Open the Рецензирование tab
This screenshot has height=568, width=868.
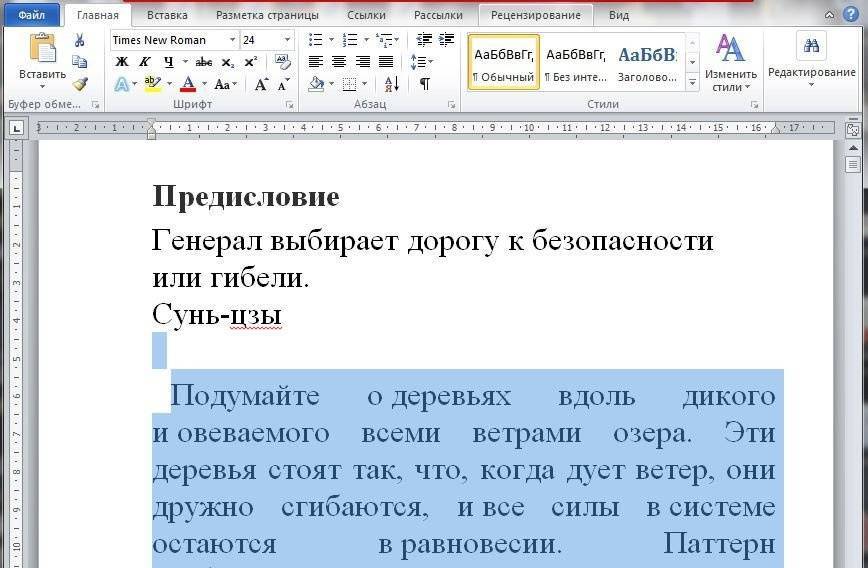point(535,15)
